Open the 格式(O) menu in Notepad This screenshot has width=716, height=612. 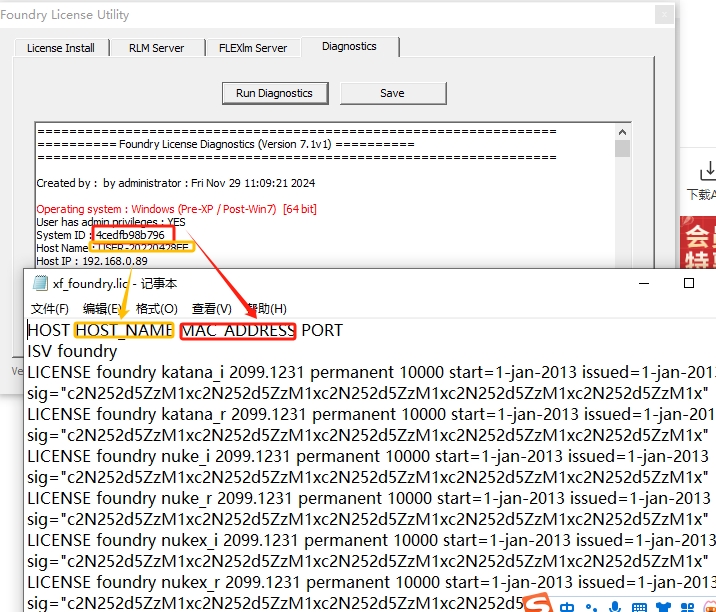point(157,308)
